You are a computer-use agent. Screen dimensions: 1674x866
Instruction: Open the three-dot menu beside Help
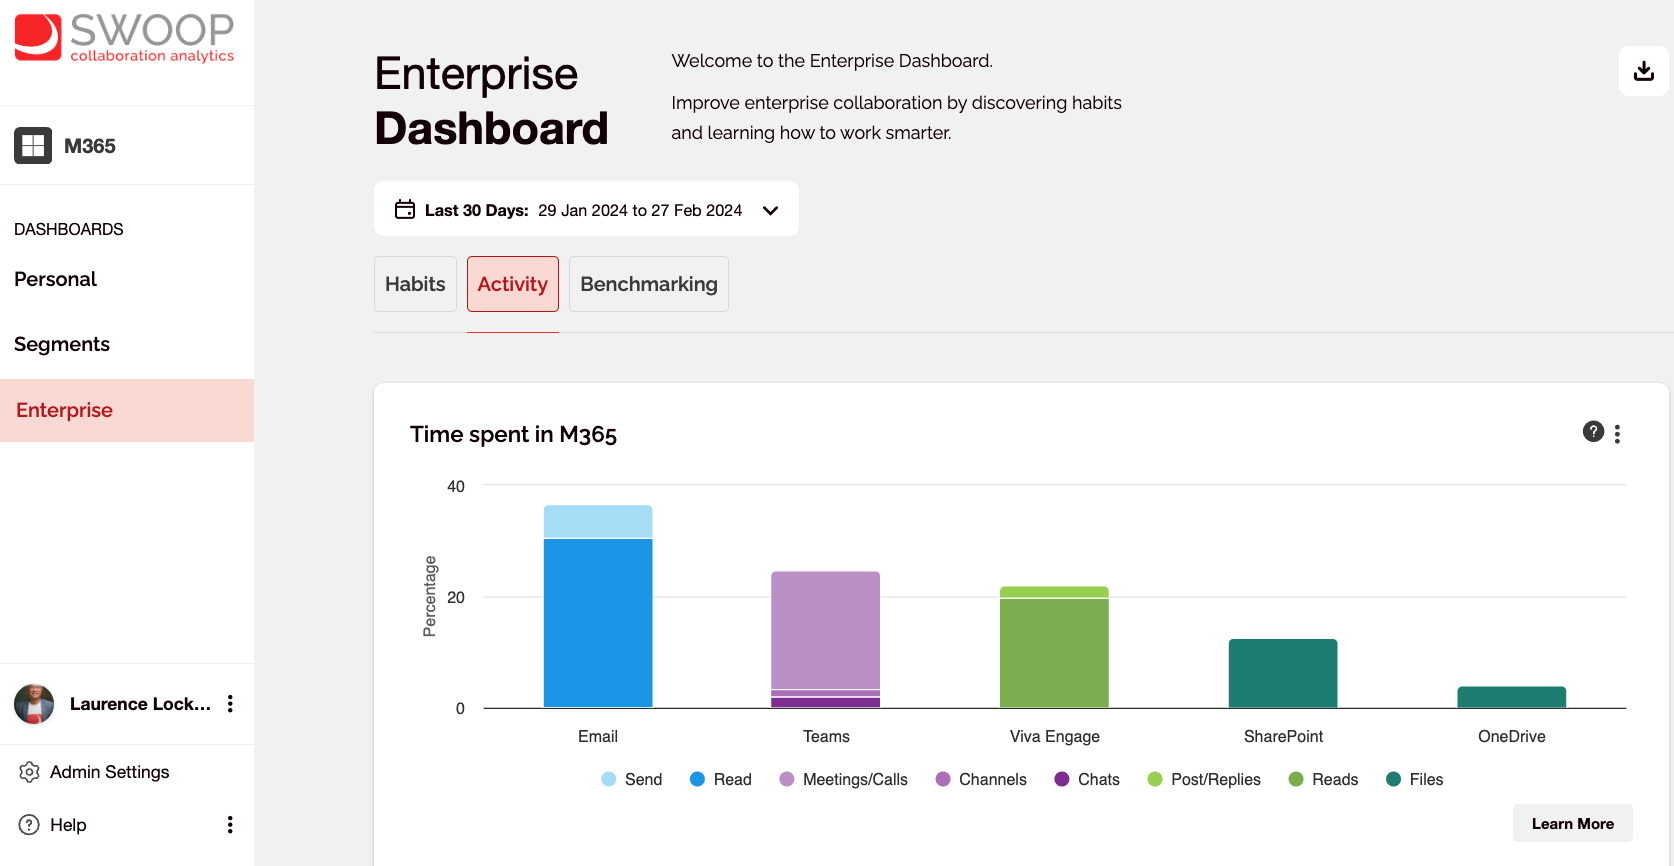click(230, 825)
